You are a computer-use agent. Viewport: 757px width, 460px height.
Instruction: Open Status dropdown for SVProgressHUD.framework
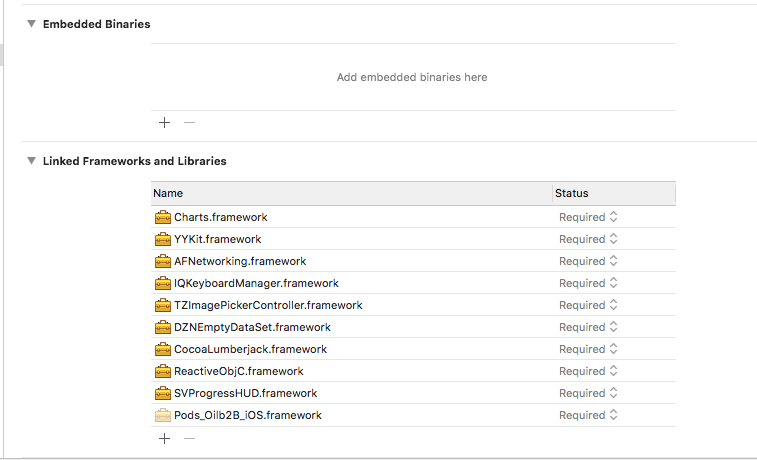point(588,393)
